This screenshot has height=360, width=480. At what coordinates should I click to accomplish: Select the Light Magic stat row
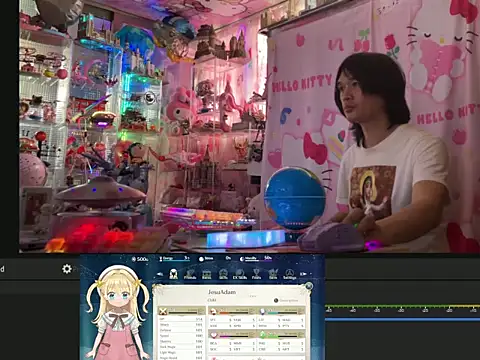pos(181,352)
